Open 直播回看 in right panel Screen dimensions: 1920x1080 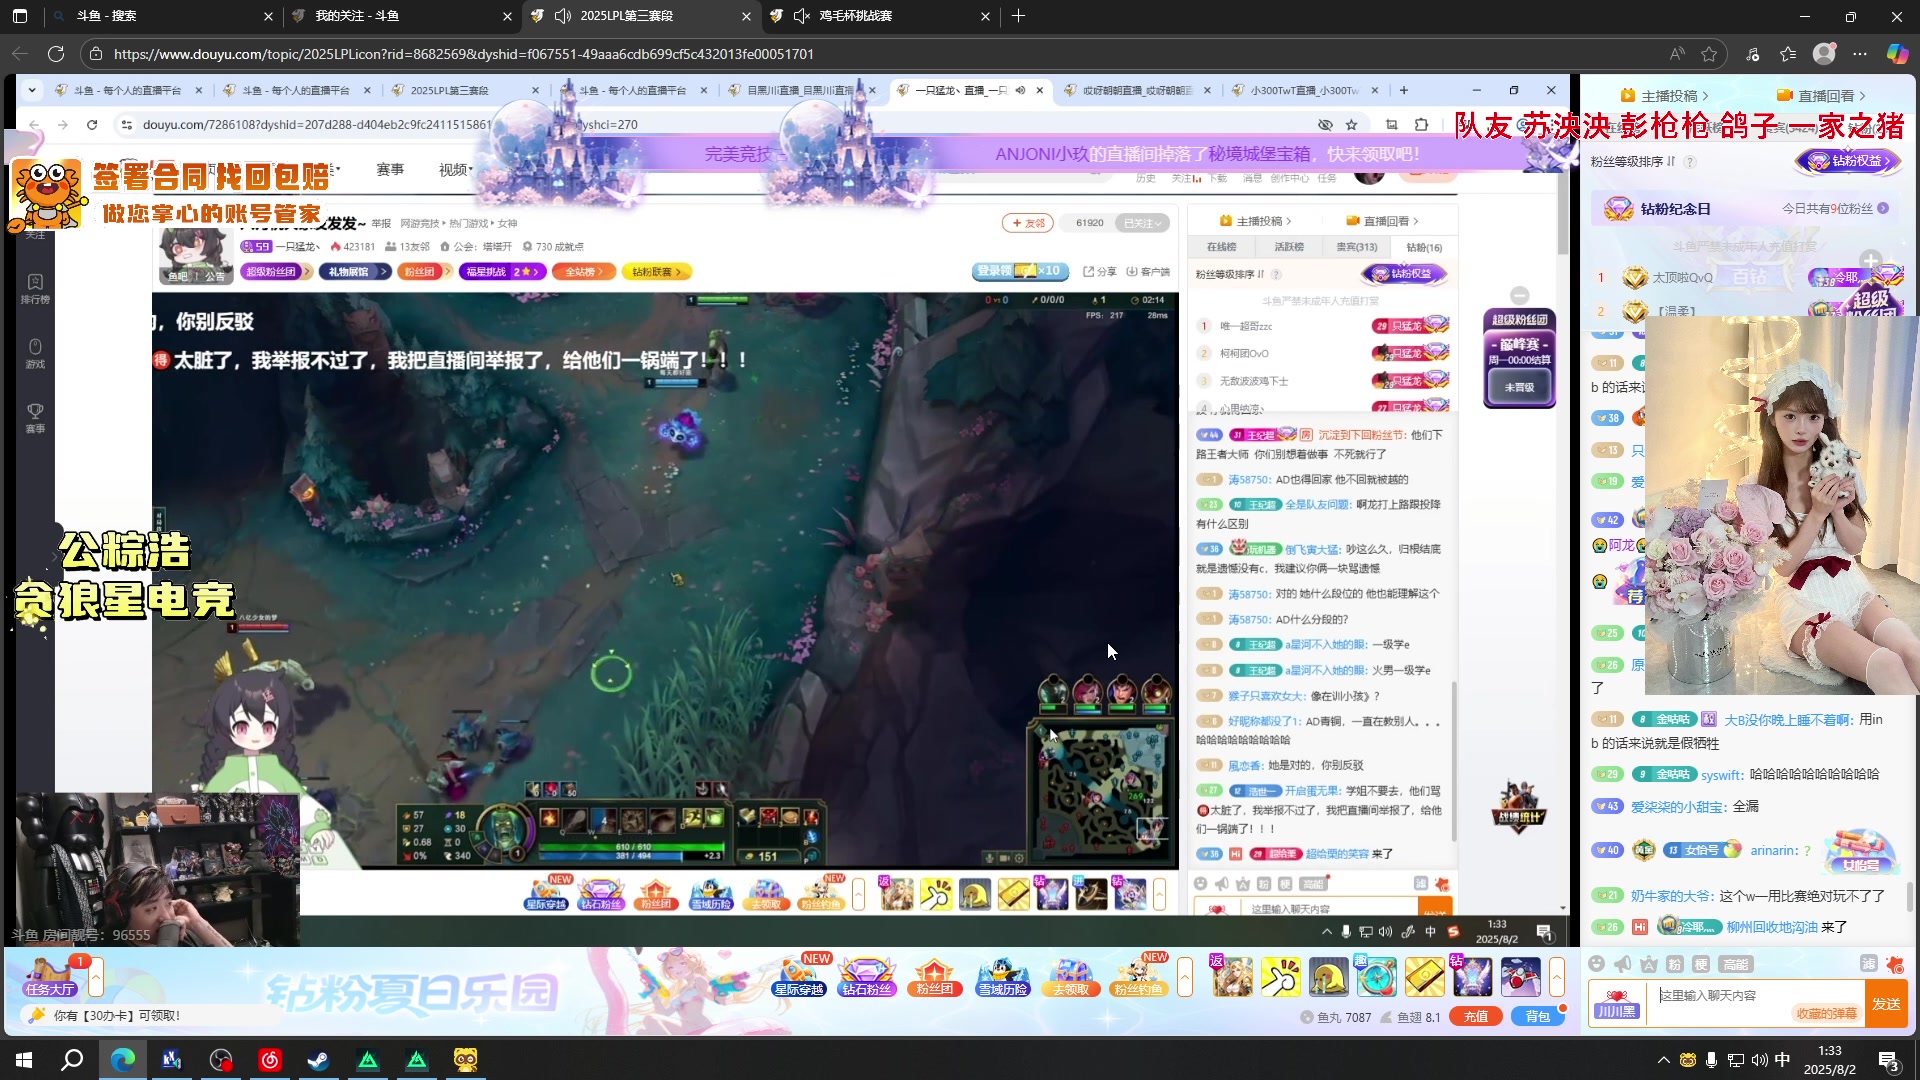(1820, 95)
